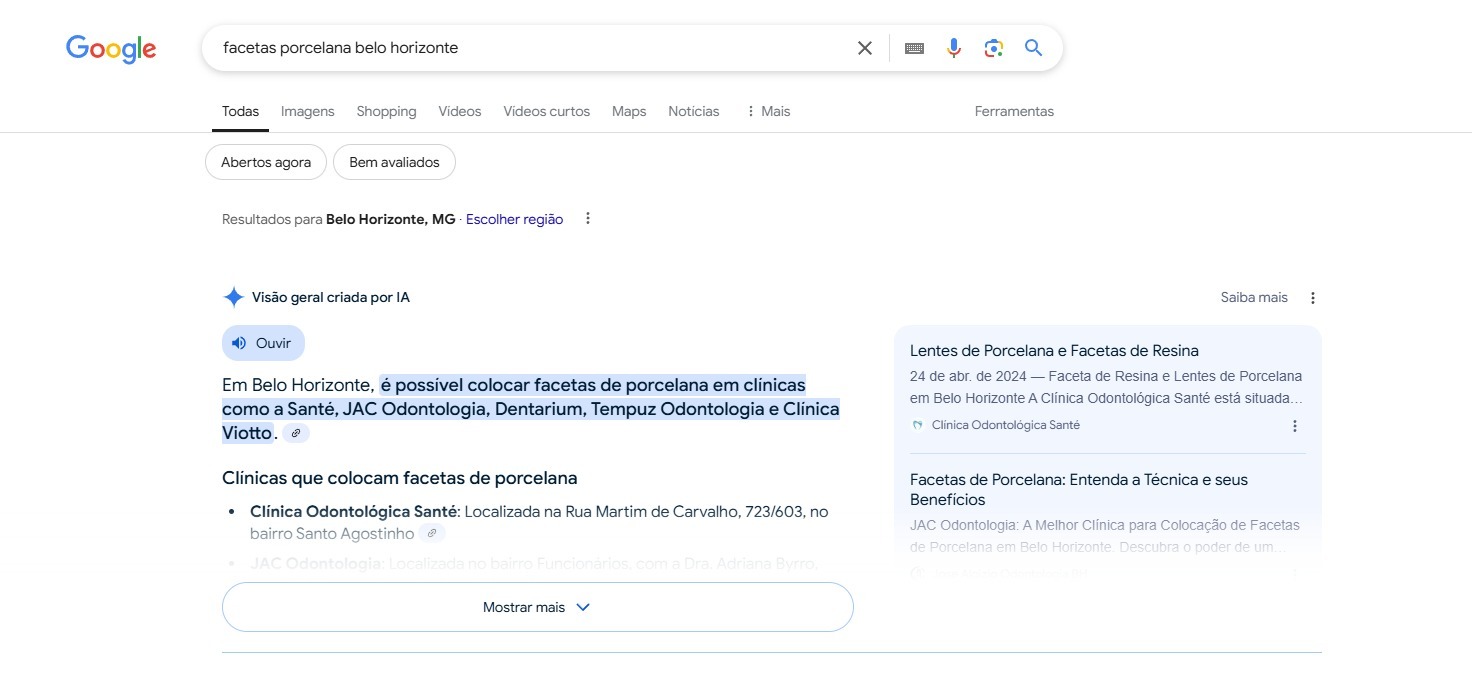Screen dimensions: 1472x674
Task: Open the Mais dropdown menu
Action: (768, 111)
